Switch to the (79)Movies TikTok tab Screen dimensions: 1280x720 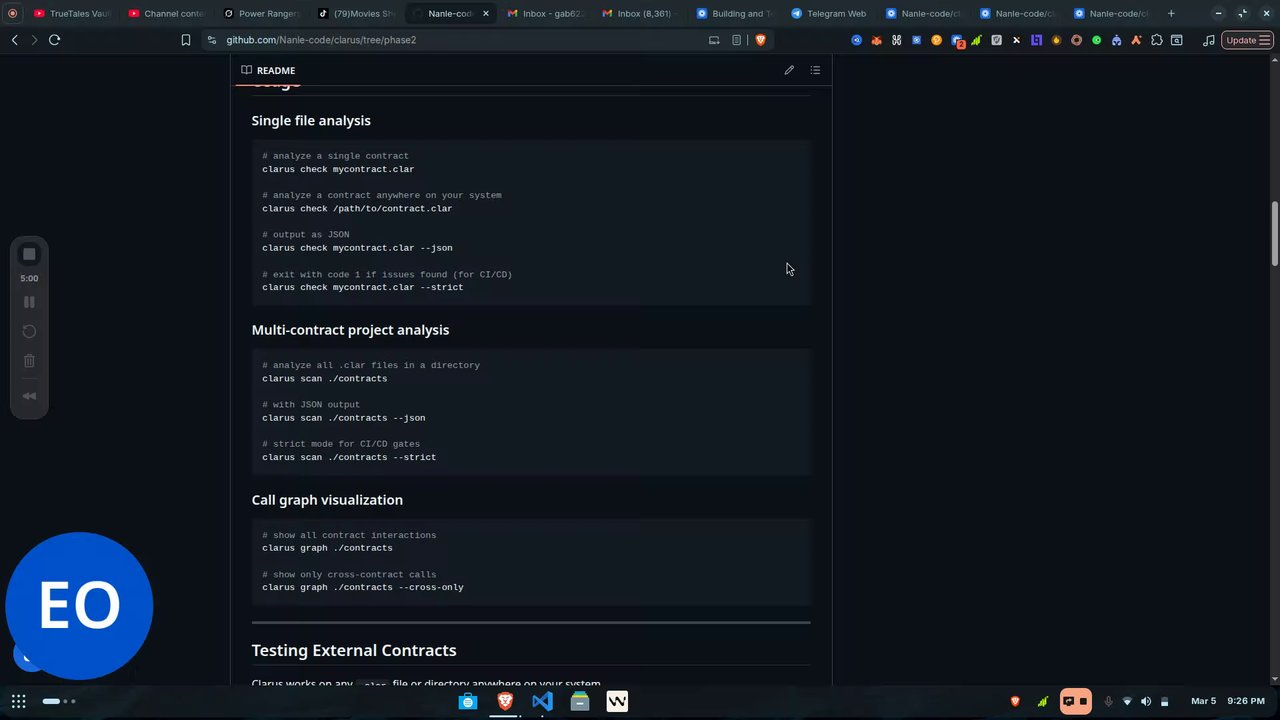pyautogui.click(x=355, y=13)
